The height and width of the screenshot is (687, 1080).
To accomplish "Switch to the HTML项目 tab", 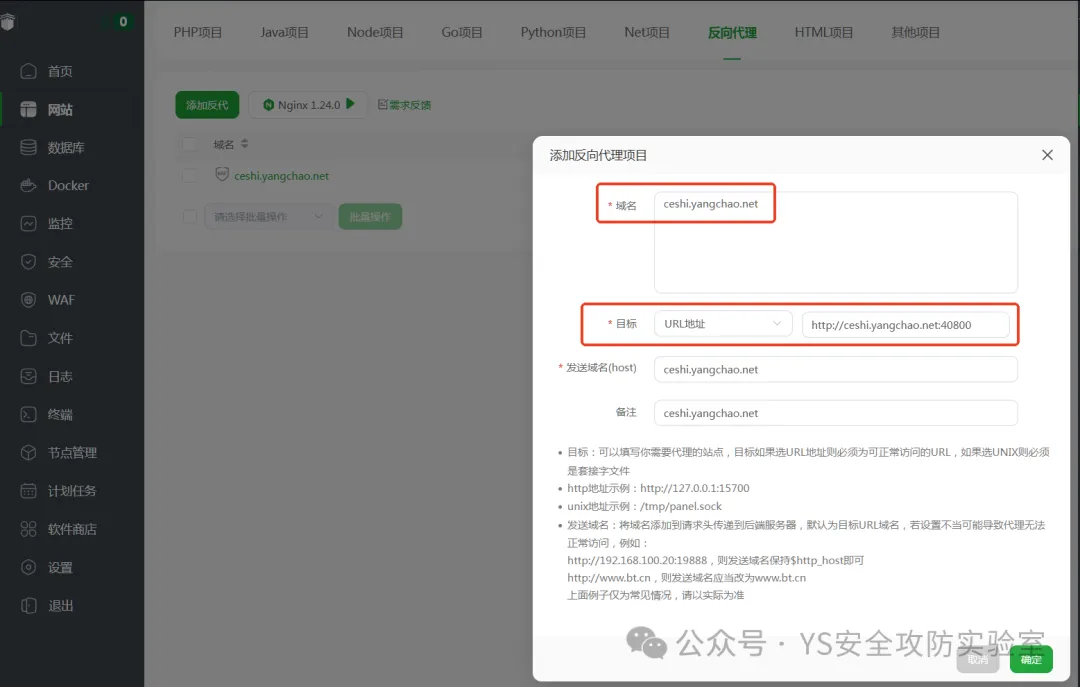I will [x=824, y=32].
